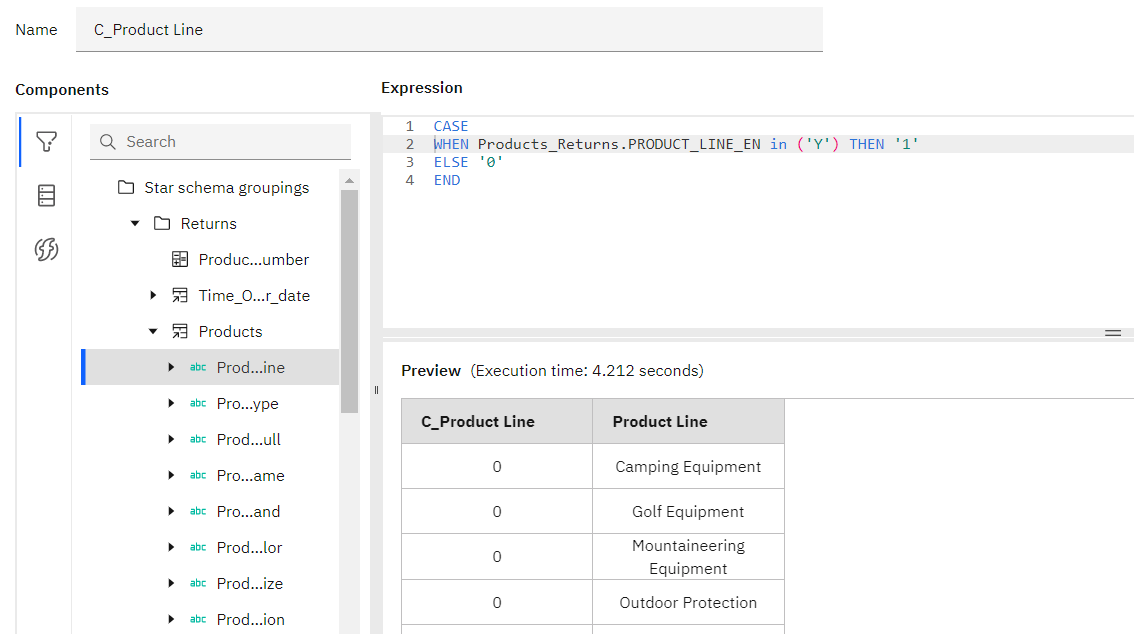
Task: Expand the Pro...ype item
Action: pos(171,403)
